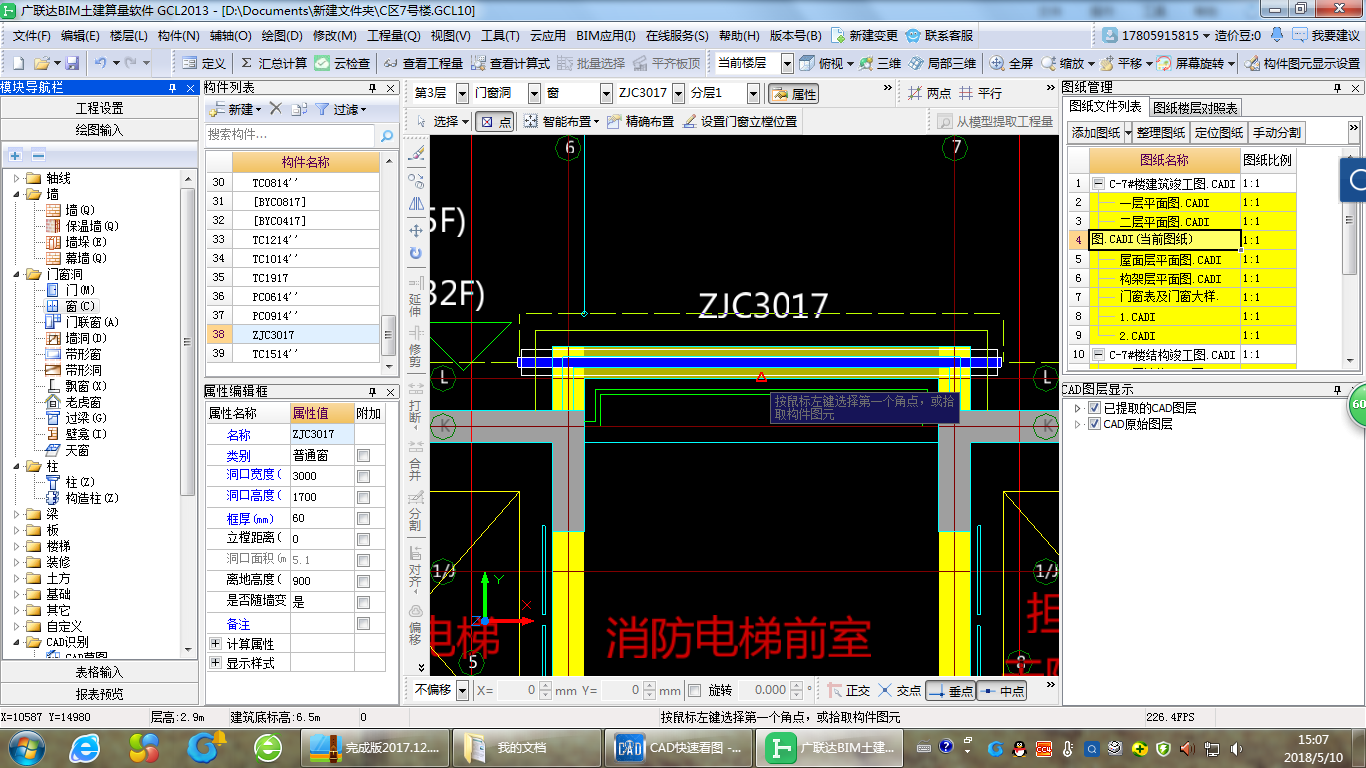This screenshot has height=768, width=1366.
Task: Toggle 交点 (intersection) snap
Action: [x=899, y=690]
